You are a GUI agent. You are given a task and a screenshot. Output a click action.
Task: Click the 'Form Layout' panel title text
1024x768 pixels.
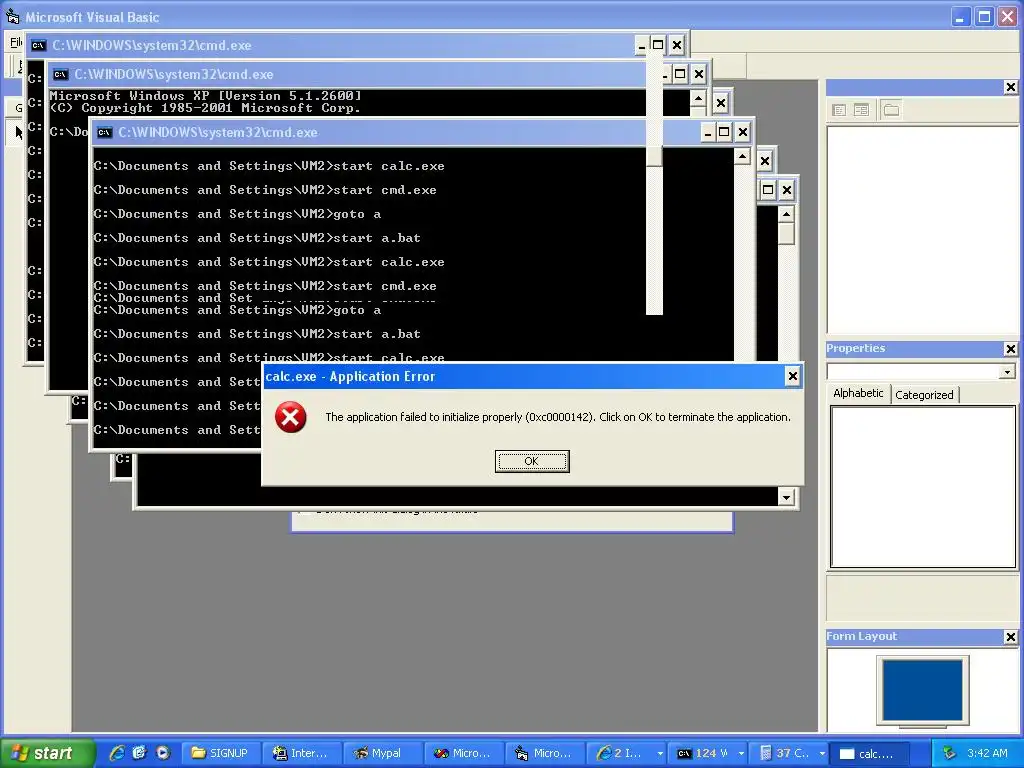click(x=861, y=636)
